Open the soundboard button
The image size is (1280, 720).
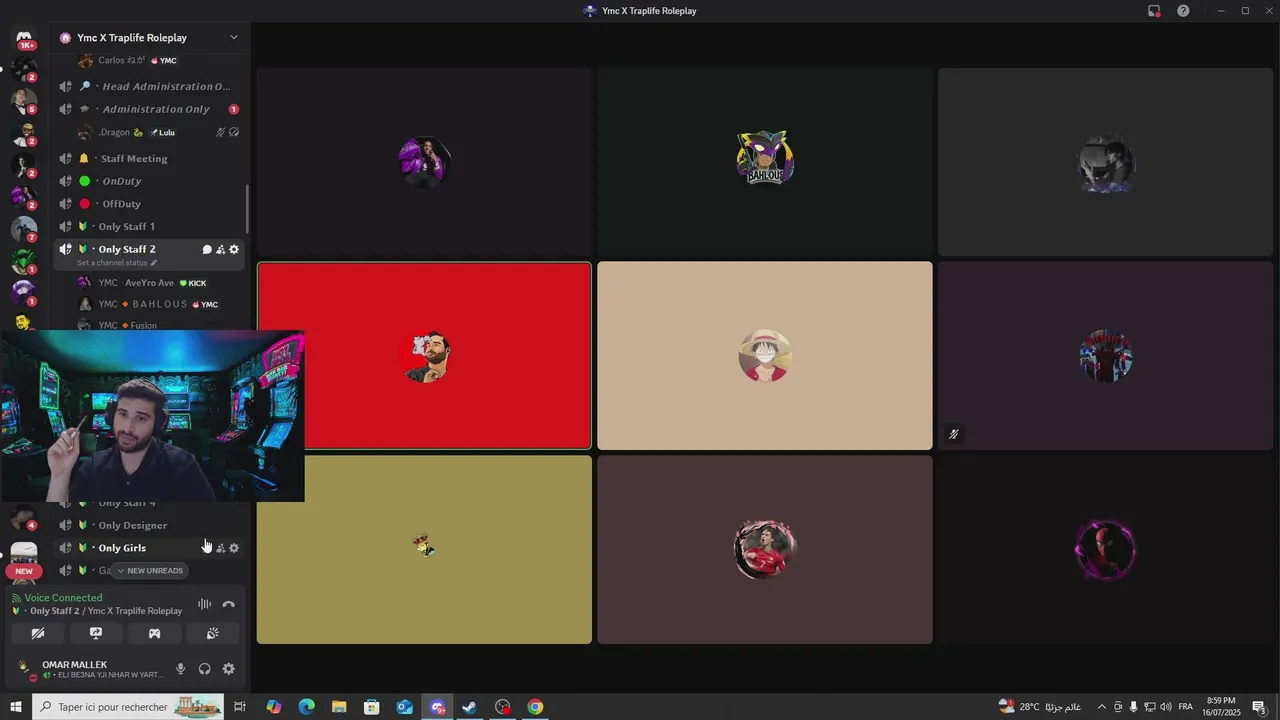pyautogui.click(x=212, y=633)
